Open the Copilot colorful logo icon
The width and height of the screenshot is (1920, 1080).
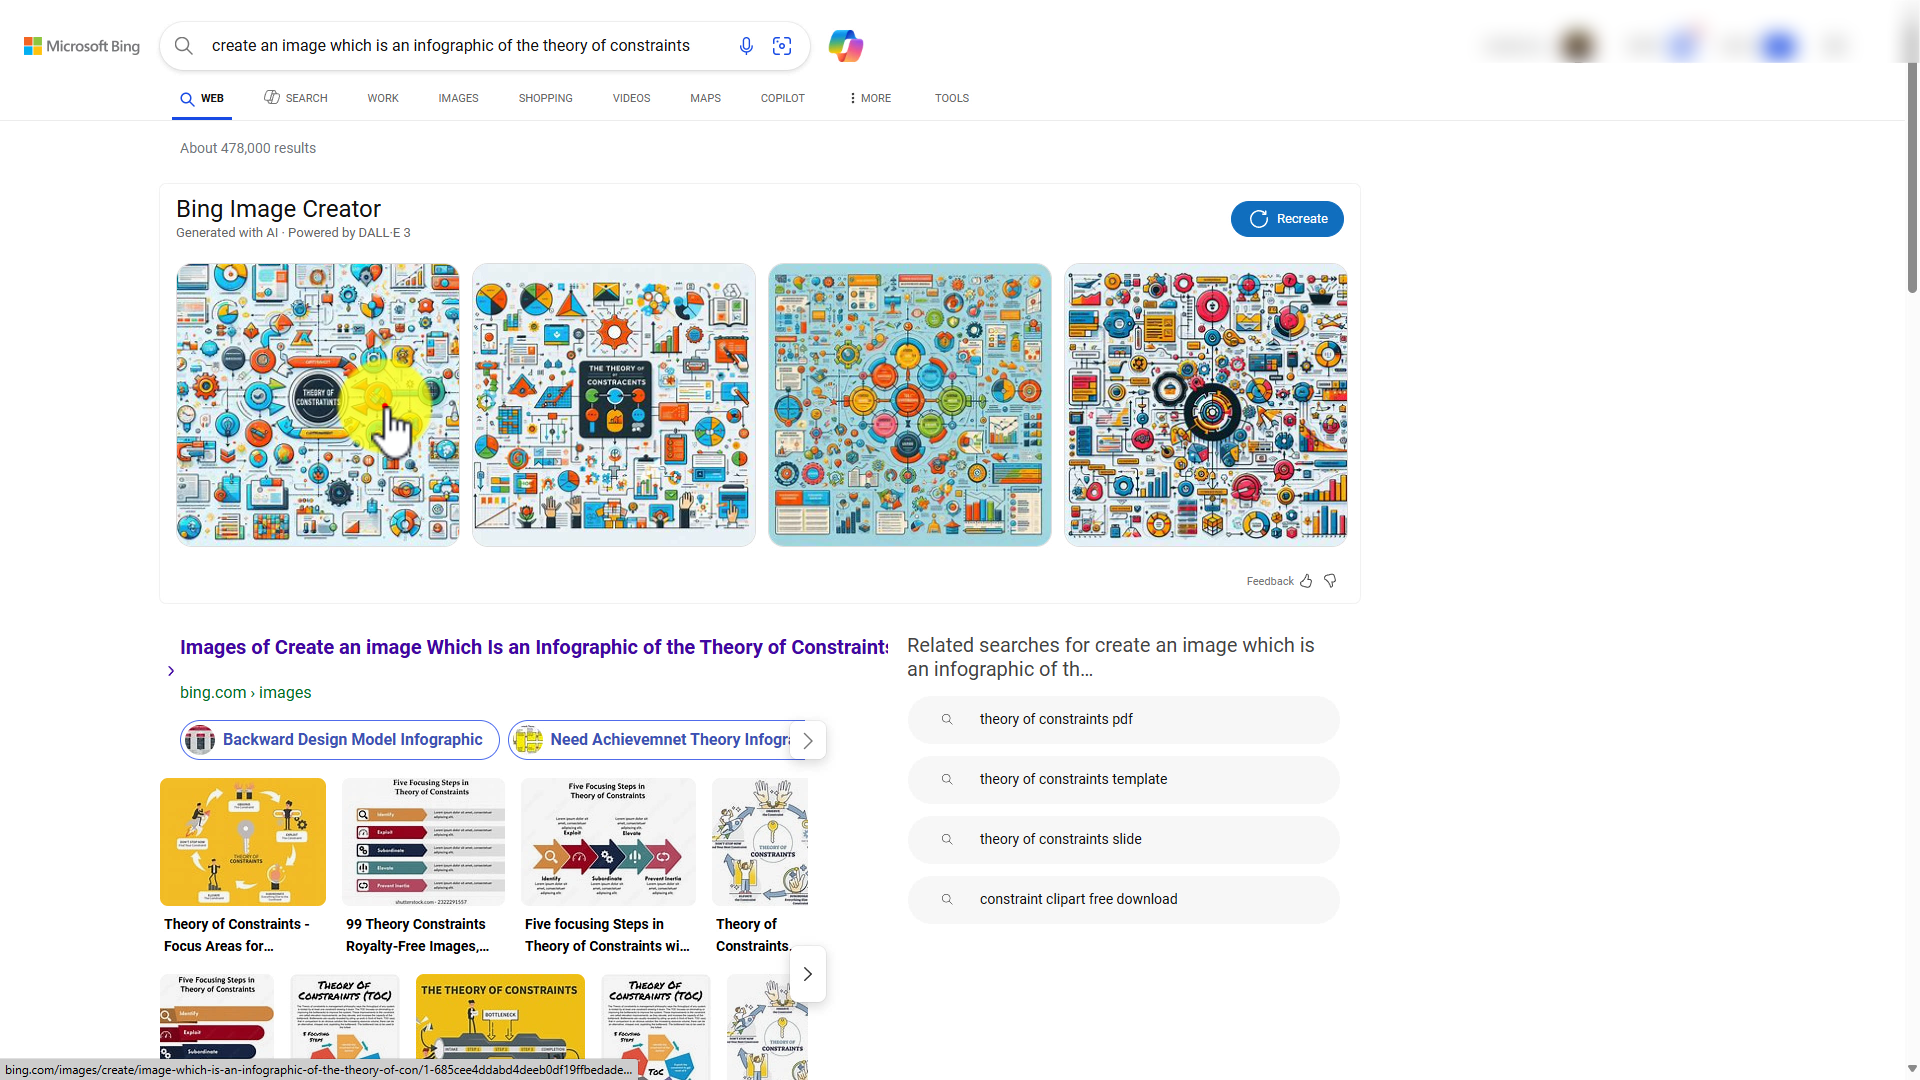pyautogui.click(x=846, y=46)
